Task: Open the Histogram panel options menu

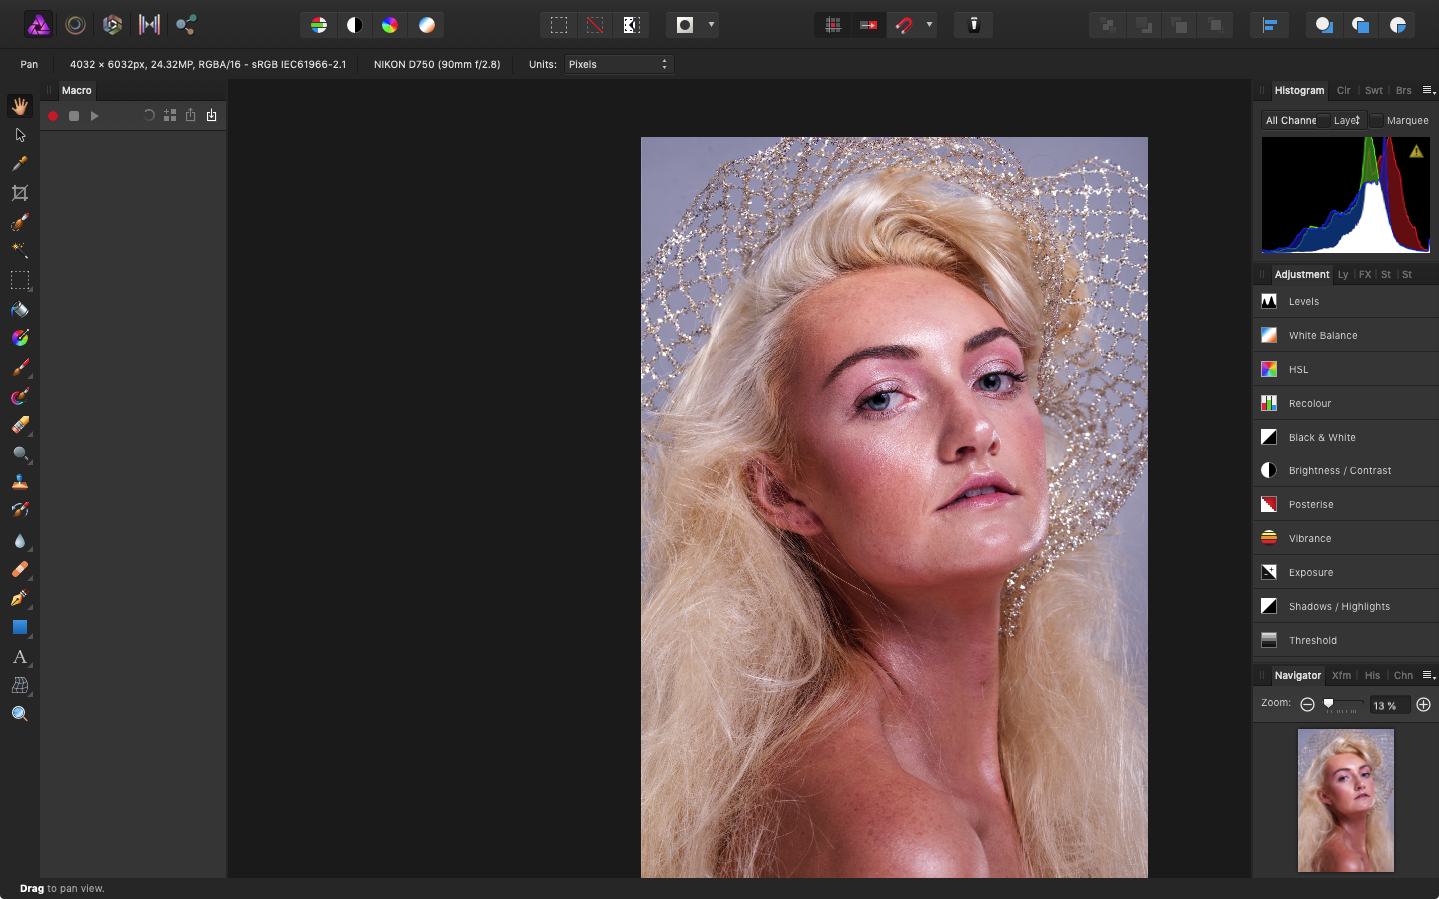Action: (x=1429, y=90)
